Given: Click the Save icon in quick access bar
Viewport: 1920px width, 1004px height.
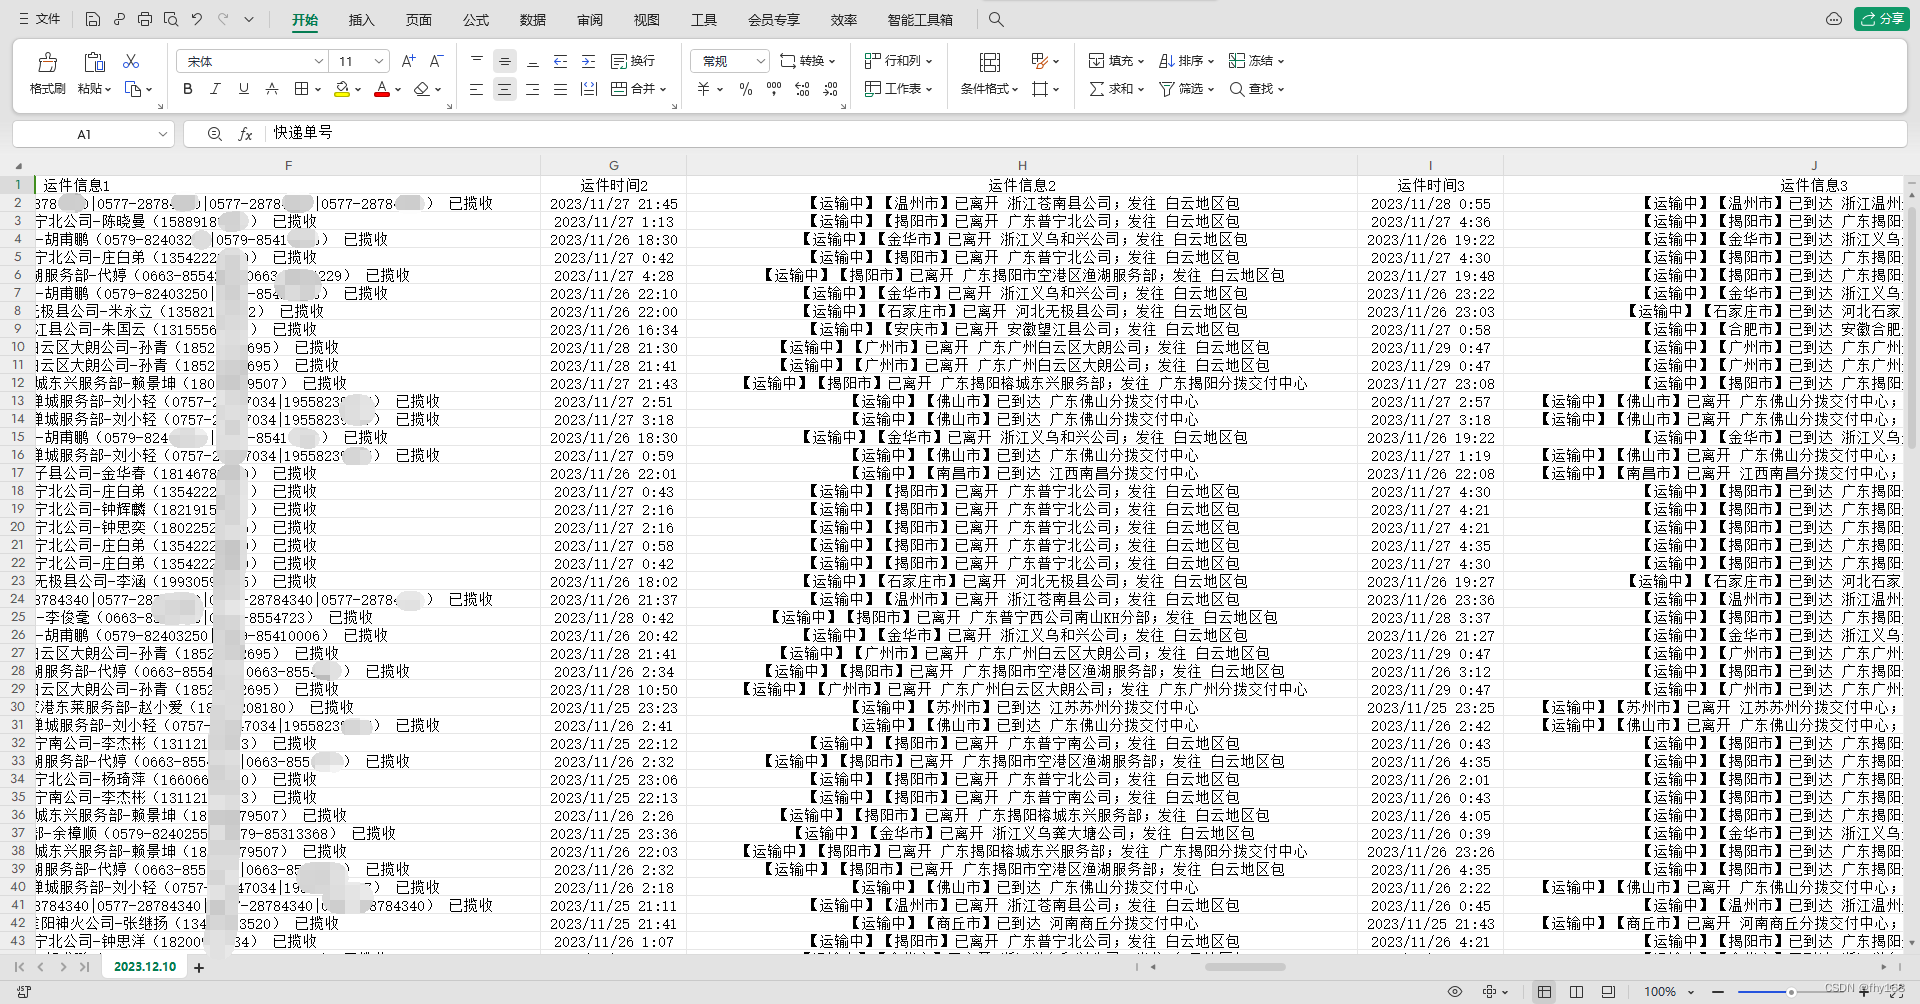Looking at the screenshot, I should pyautogui.click(x=92, y=19).
